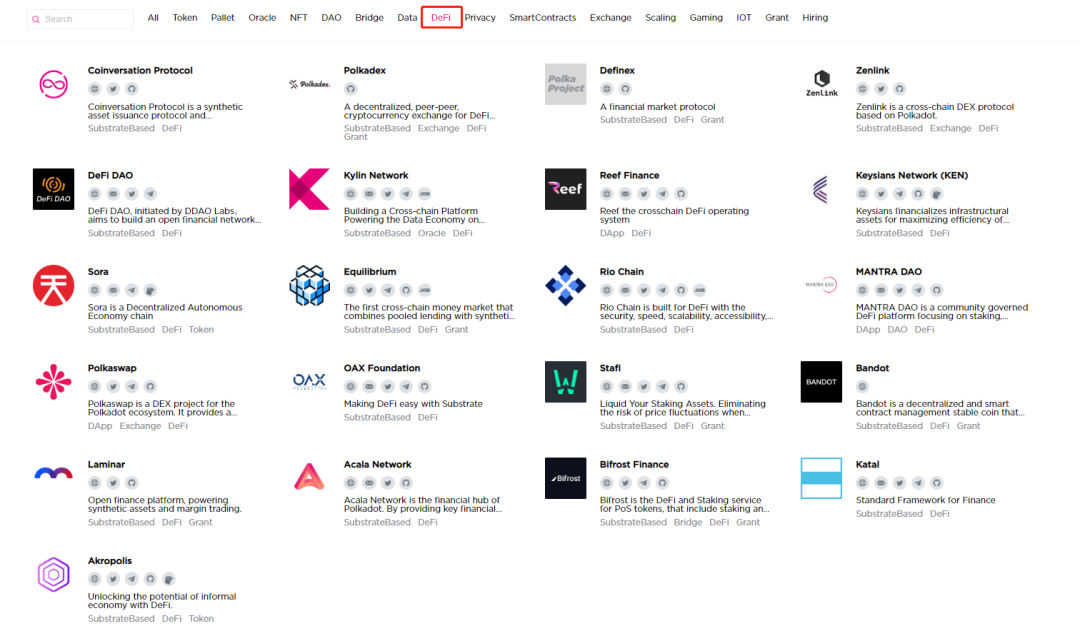Click Kylin Network's JOB icon
Viewport: 1080px width, 641px height.
pos(425,193)
